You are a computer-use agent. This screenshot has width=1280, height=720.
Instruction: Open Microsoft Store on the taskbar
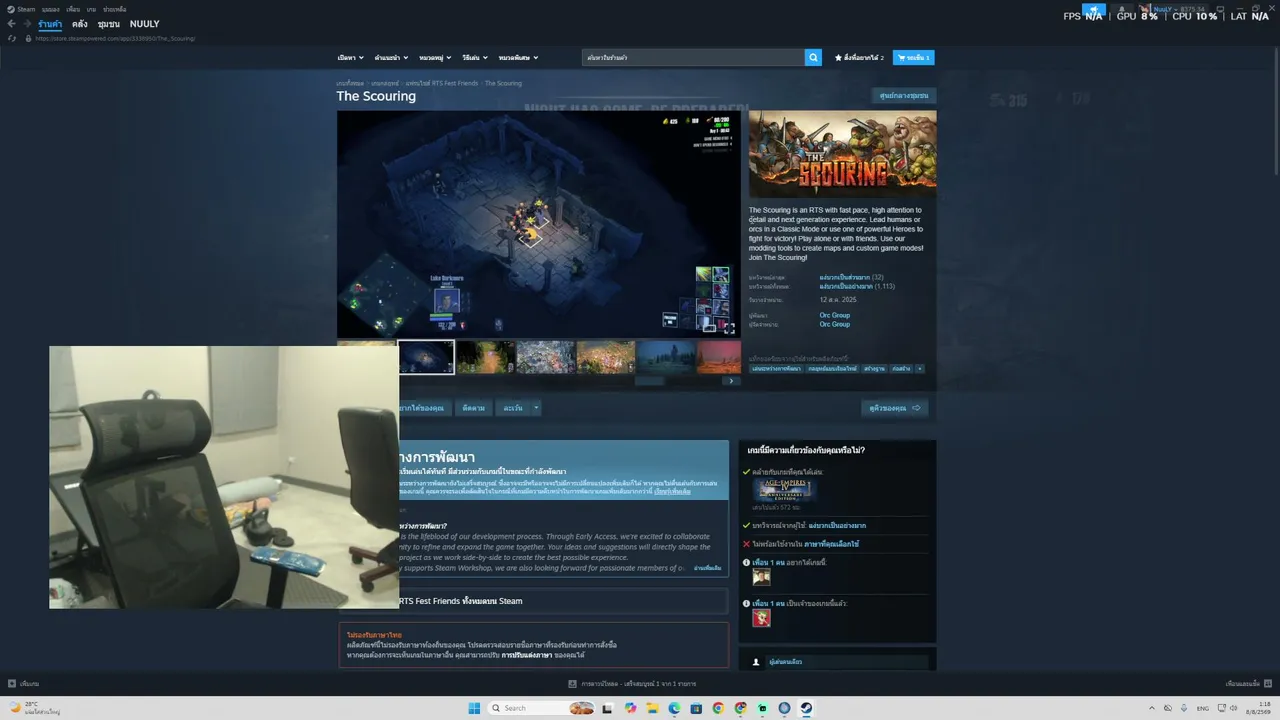[x=696, y=708]
